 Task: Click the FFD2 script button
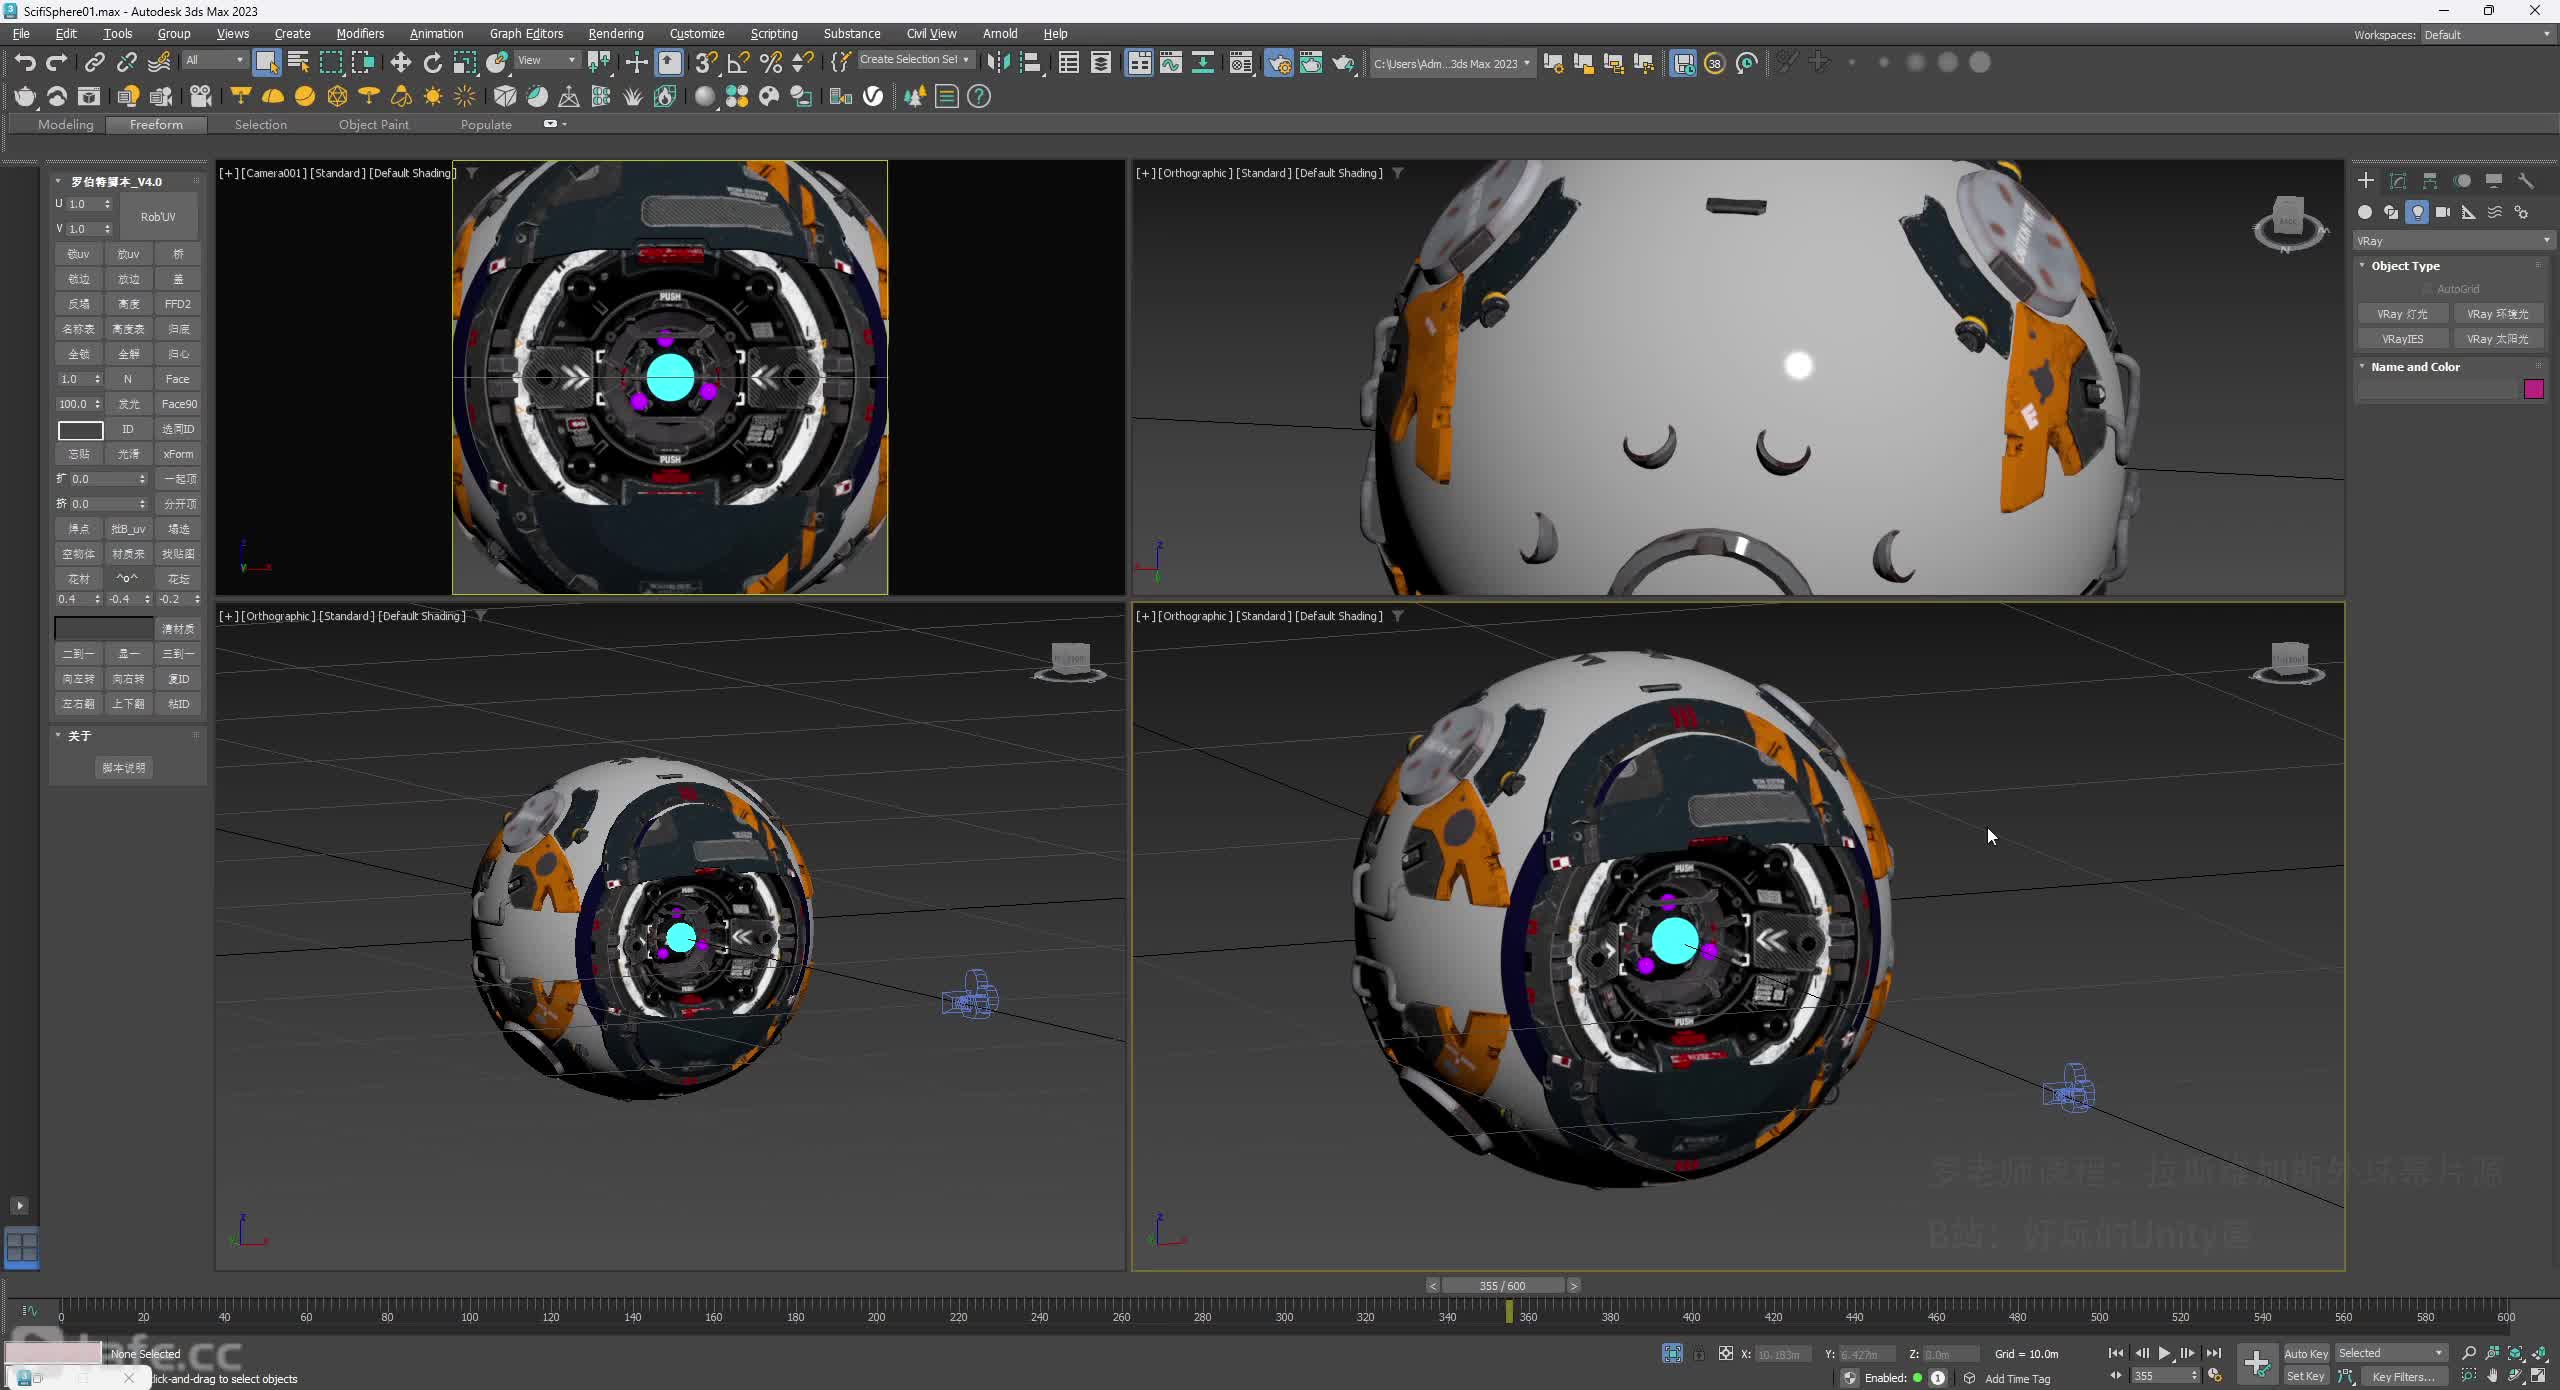point(178,304)
